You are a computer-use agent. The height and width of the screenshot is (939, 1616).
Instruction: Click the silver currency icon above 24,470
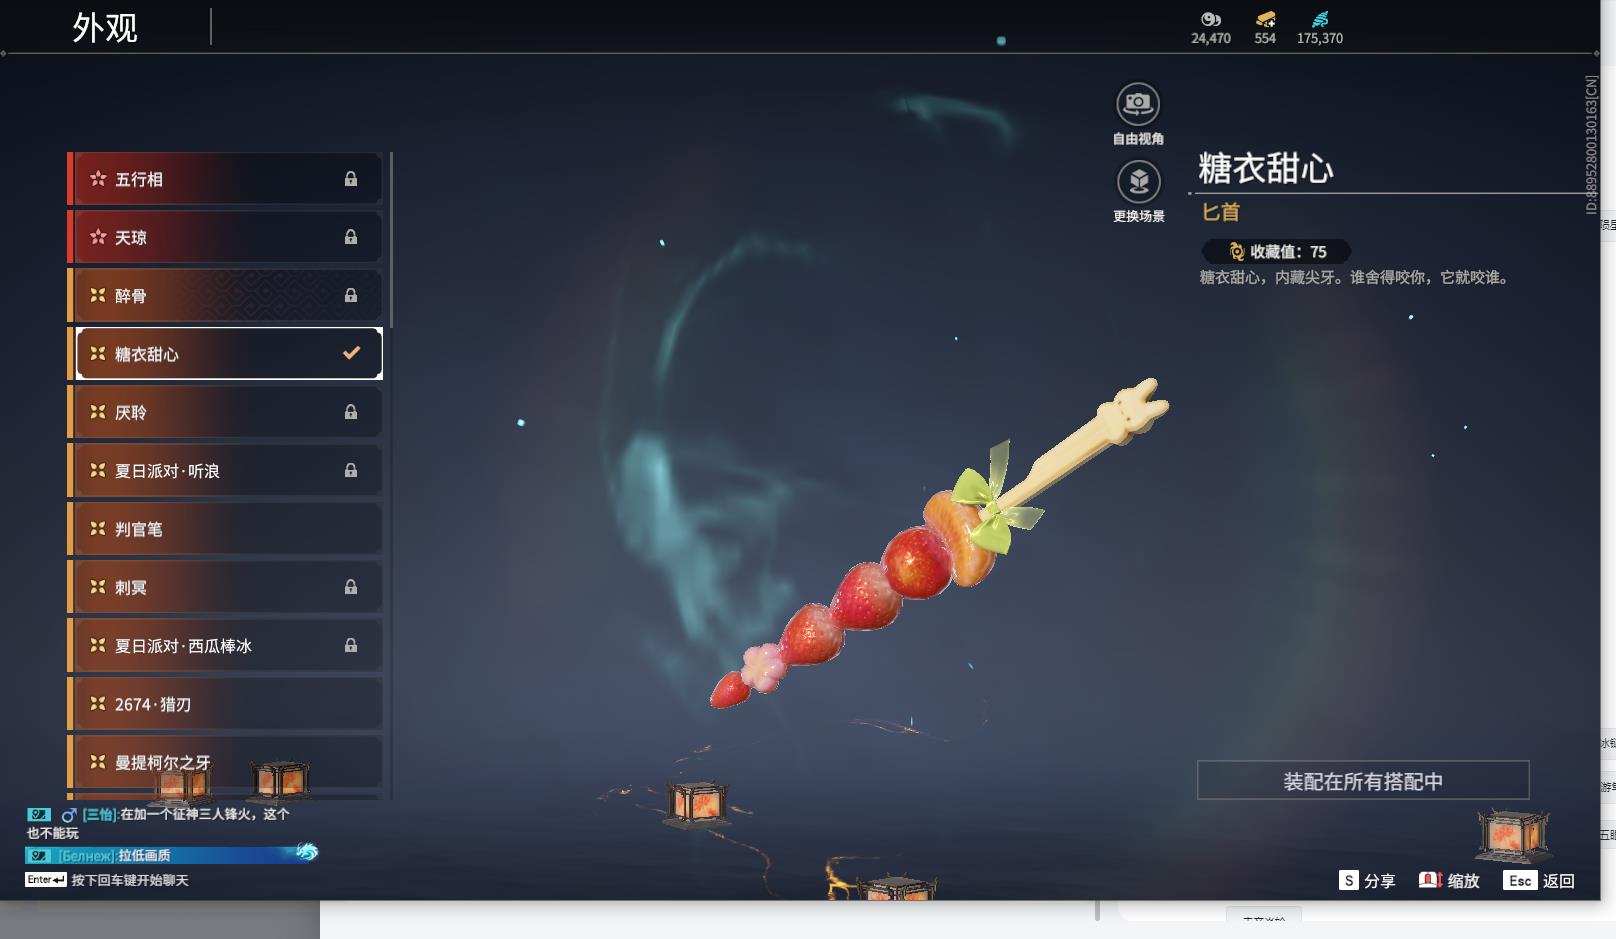point(1211,19)
